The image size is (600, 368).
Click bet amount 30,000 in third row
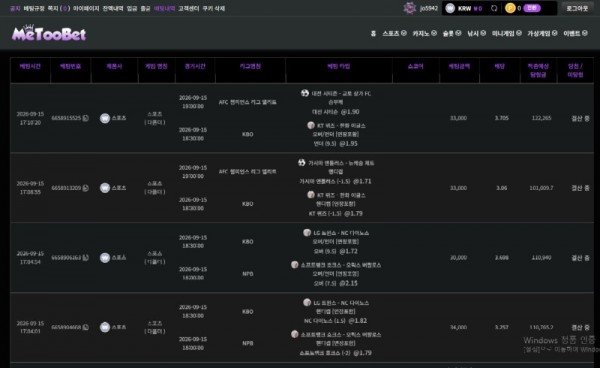[x=458, y=258]
